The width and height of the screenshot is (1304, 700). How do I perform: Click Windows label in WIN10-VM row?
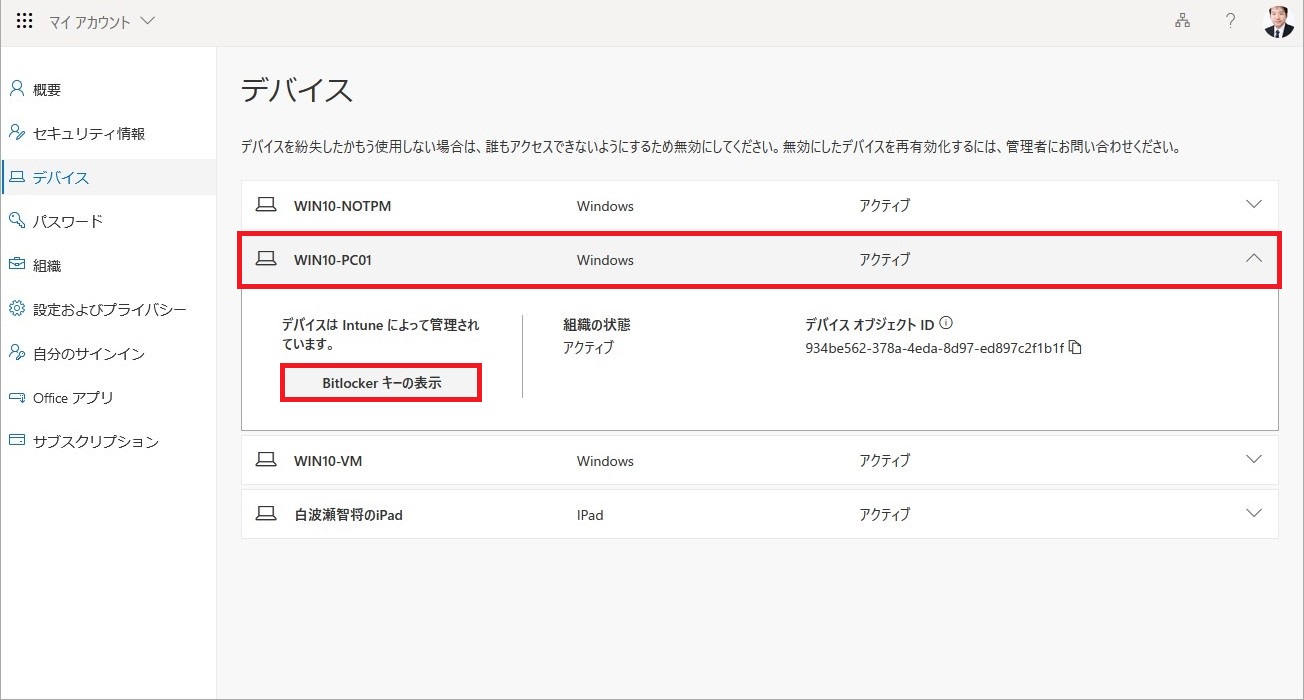coord(605,461)
